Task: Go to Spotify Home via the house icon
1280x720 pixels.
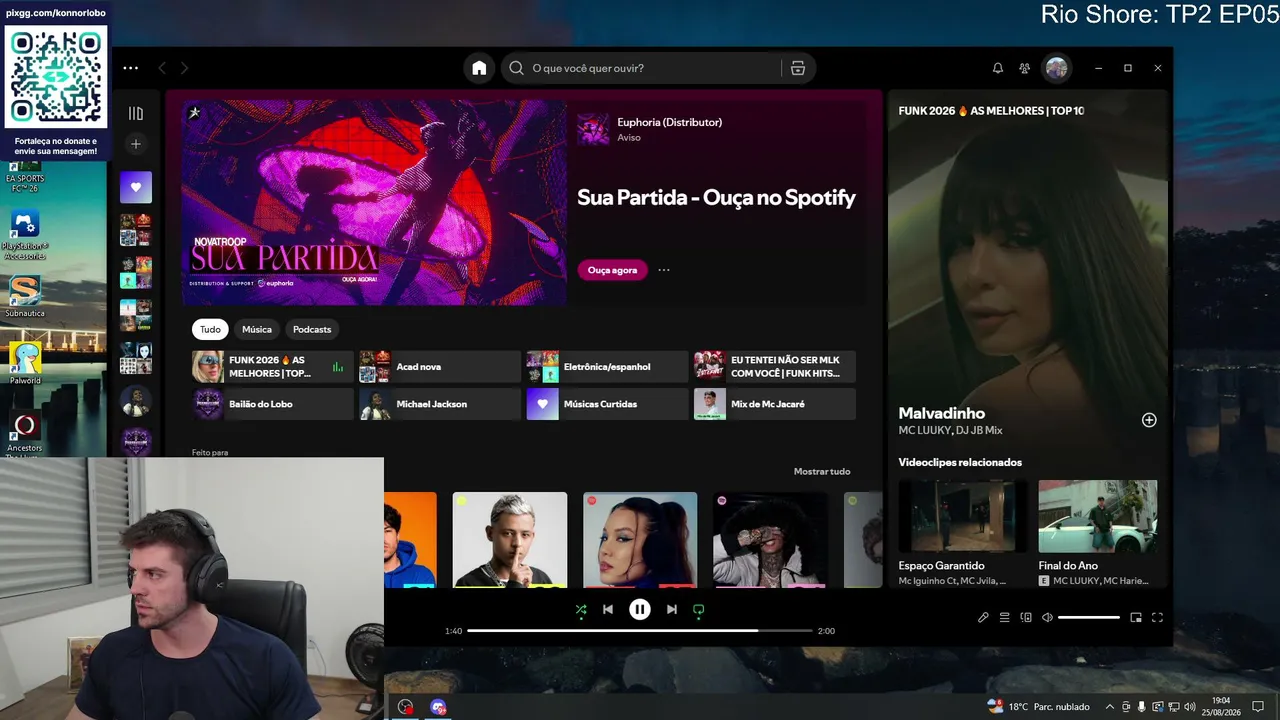Action: [x=479, y=68]
